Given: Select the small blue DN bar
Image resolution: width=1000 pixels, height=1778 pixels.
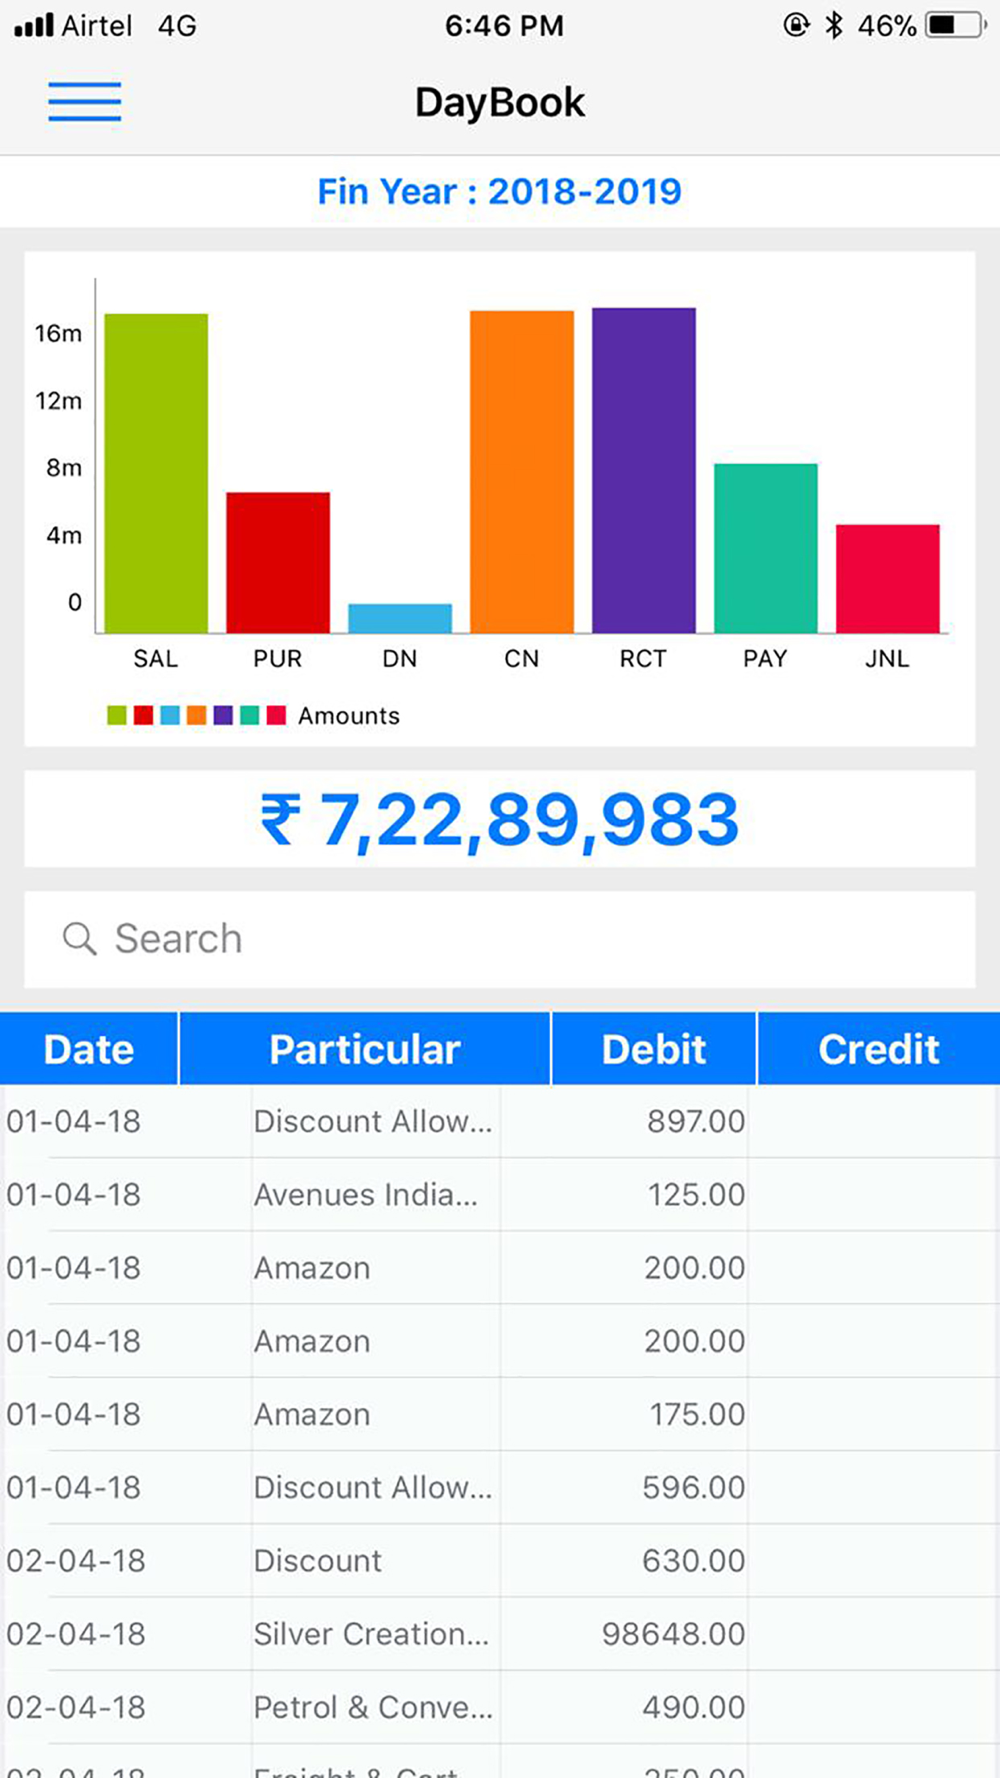Looking at the screenshot, I should (x=400, y=618).
